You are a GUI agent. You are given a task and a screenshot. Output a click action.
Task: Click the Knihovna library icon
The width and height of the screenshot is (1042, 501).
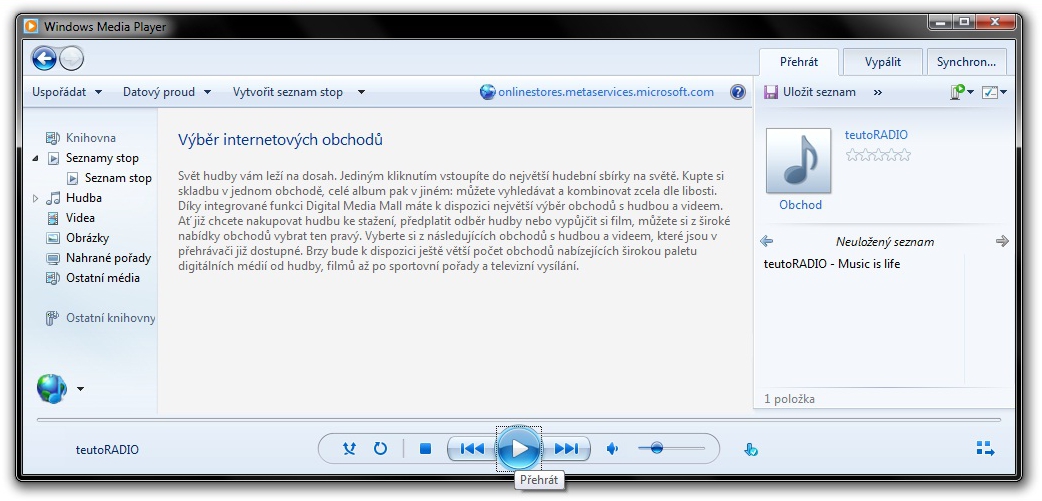53,138
